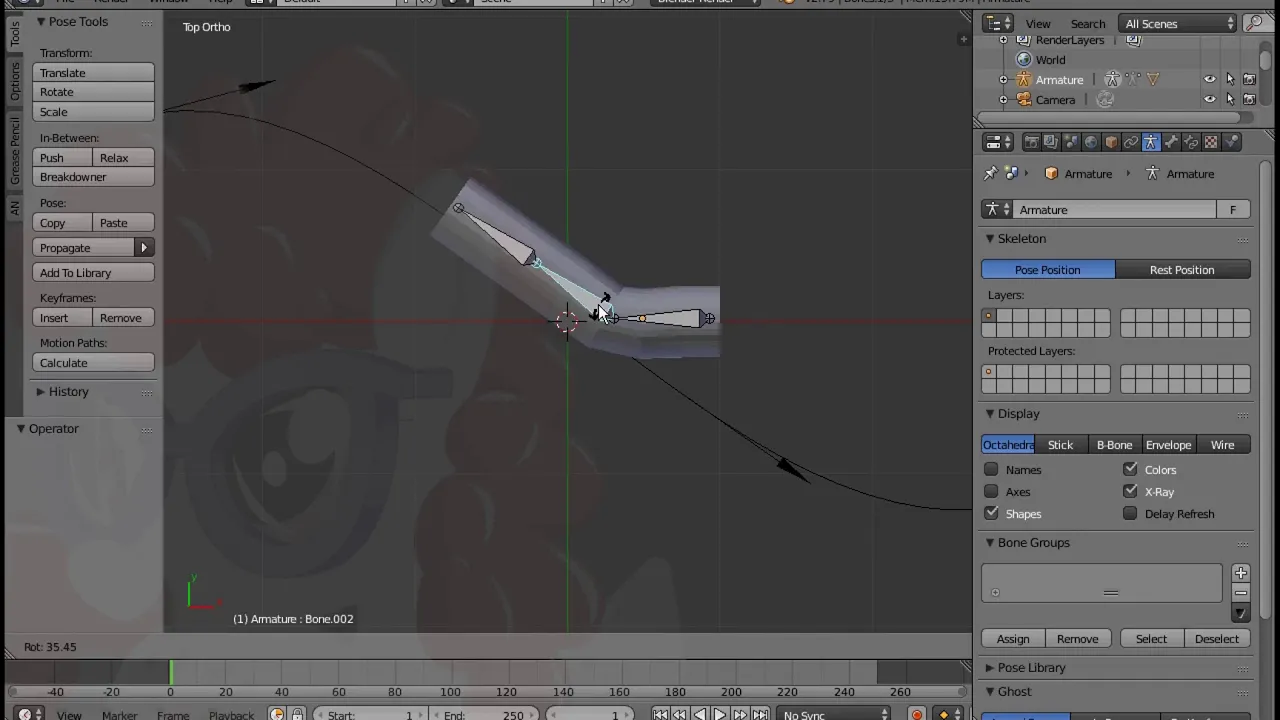Expand the RenderLayers tree item
The width and height of the screenshot is (1280, 720).
tap(1003, 40)
